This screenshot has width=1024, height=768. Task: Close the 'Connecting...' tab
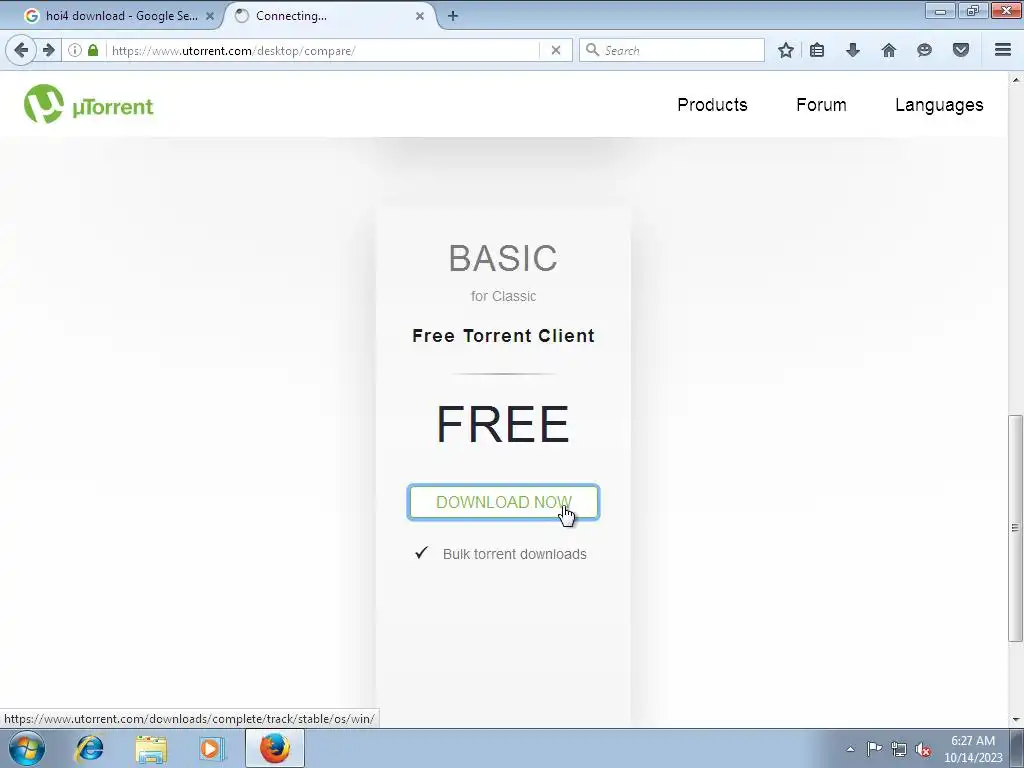pyautogui.click(x=420, y=16)
